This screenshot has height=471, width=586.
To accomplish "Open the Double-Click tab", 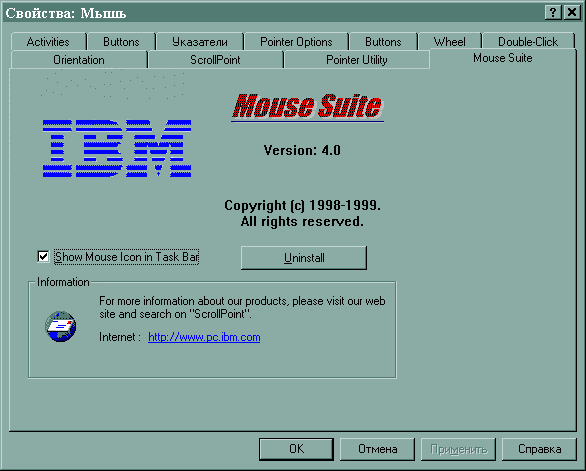I will 528,42.
